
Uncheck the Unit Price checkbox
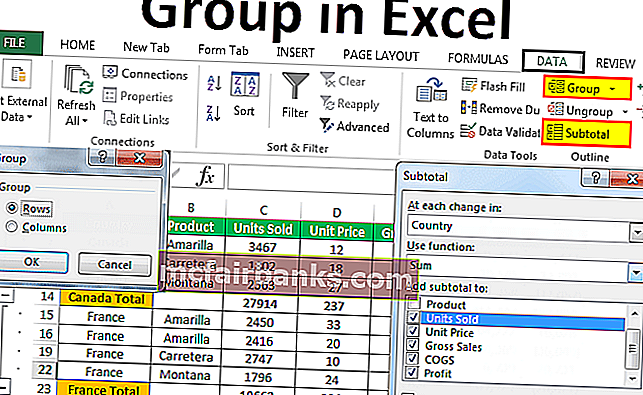pyautogui.click(x=413, y=331)
